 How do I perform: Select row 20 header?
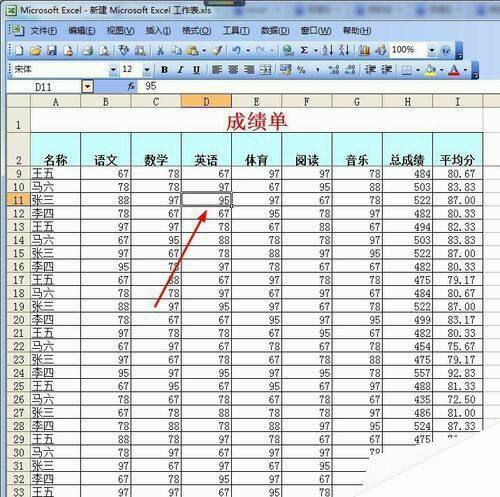(18, 320)
